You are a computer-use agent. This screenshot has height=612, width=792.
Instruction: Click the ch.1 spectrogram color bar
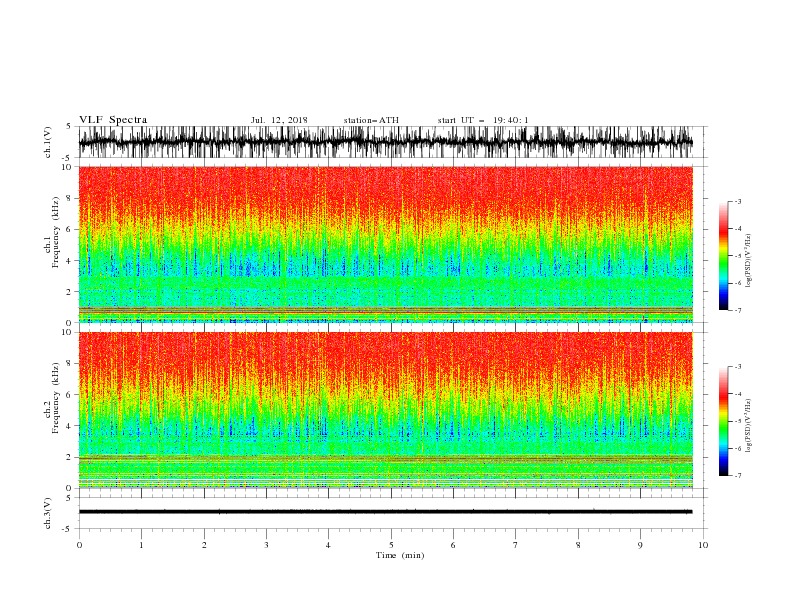coord(723,256)
